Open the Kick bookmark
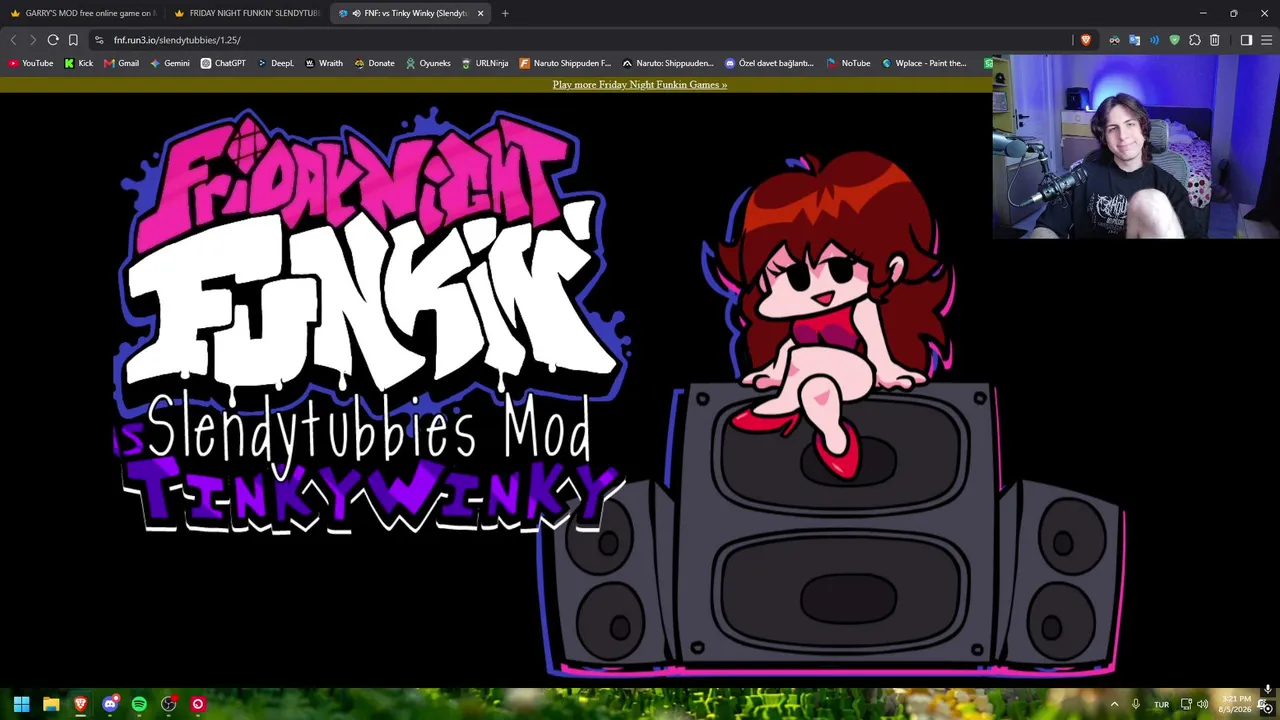This screenshot has height=720, width=1280. tap(78, 63)
